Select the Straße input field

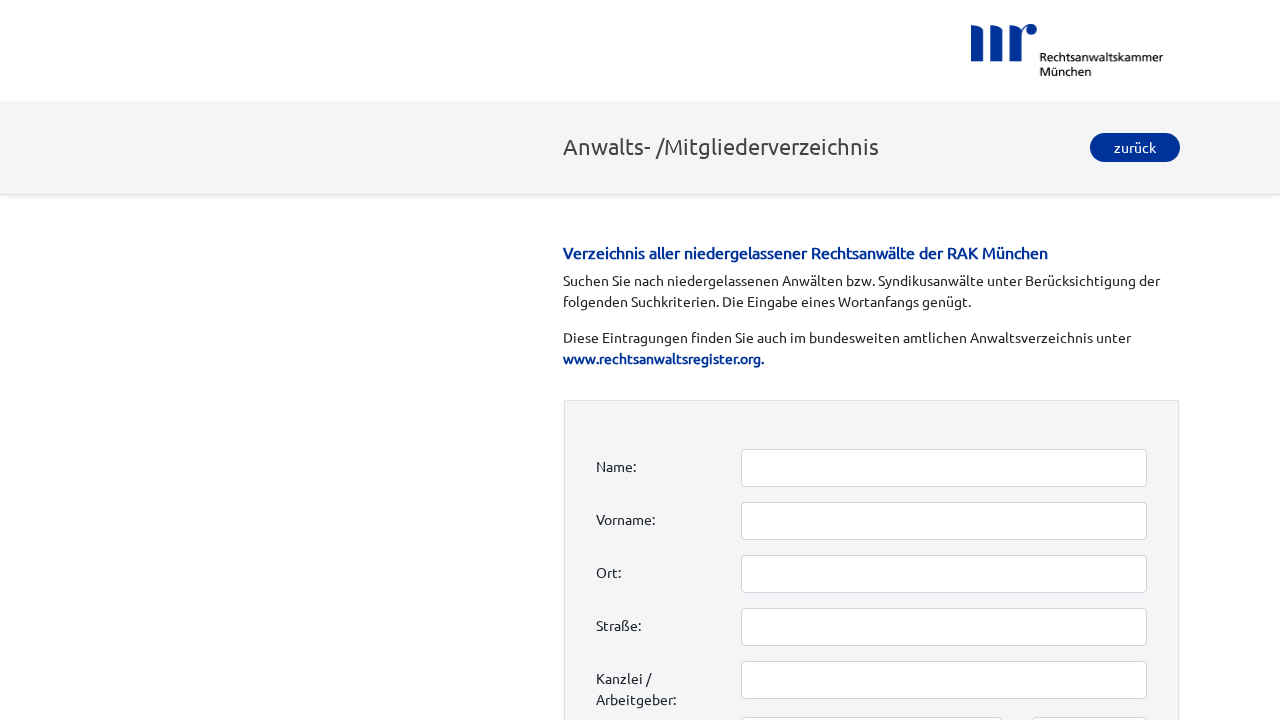pos(944,627)
